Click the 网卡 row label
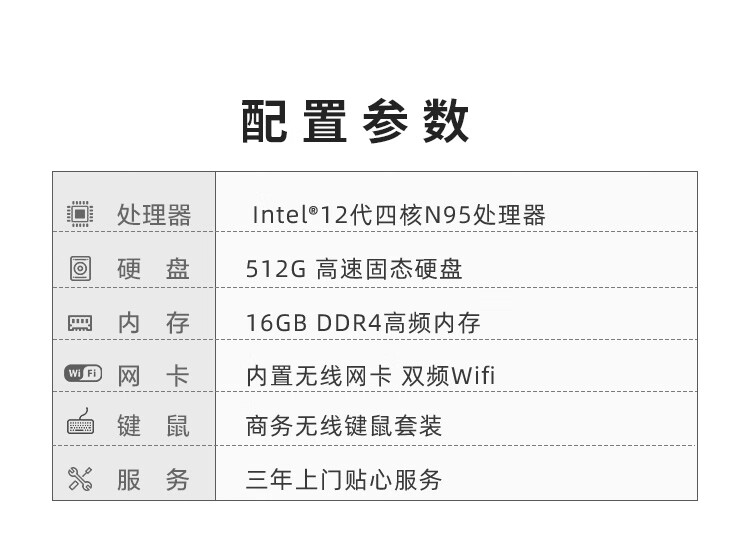 (153, 375)
